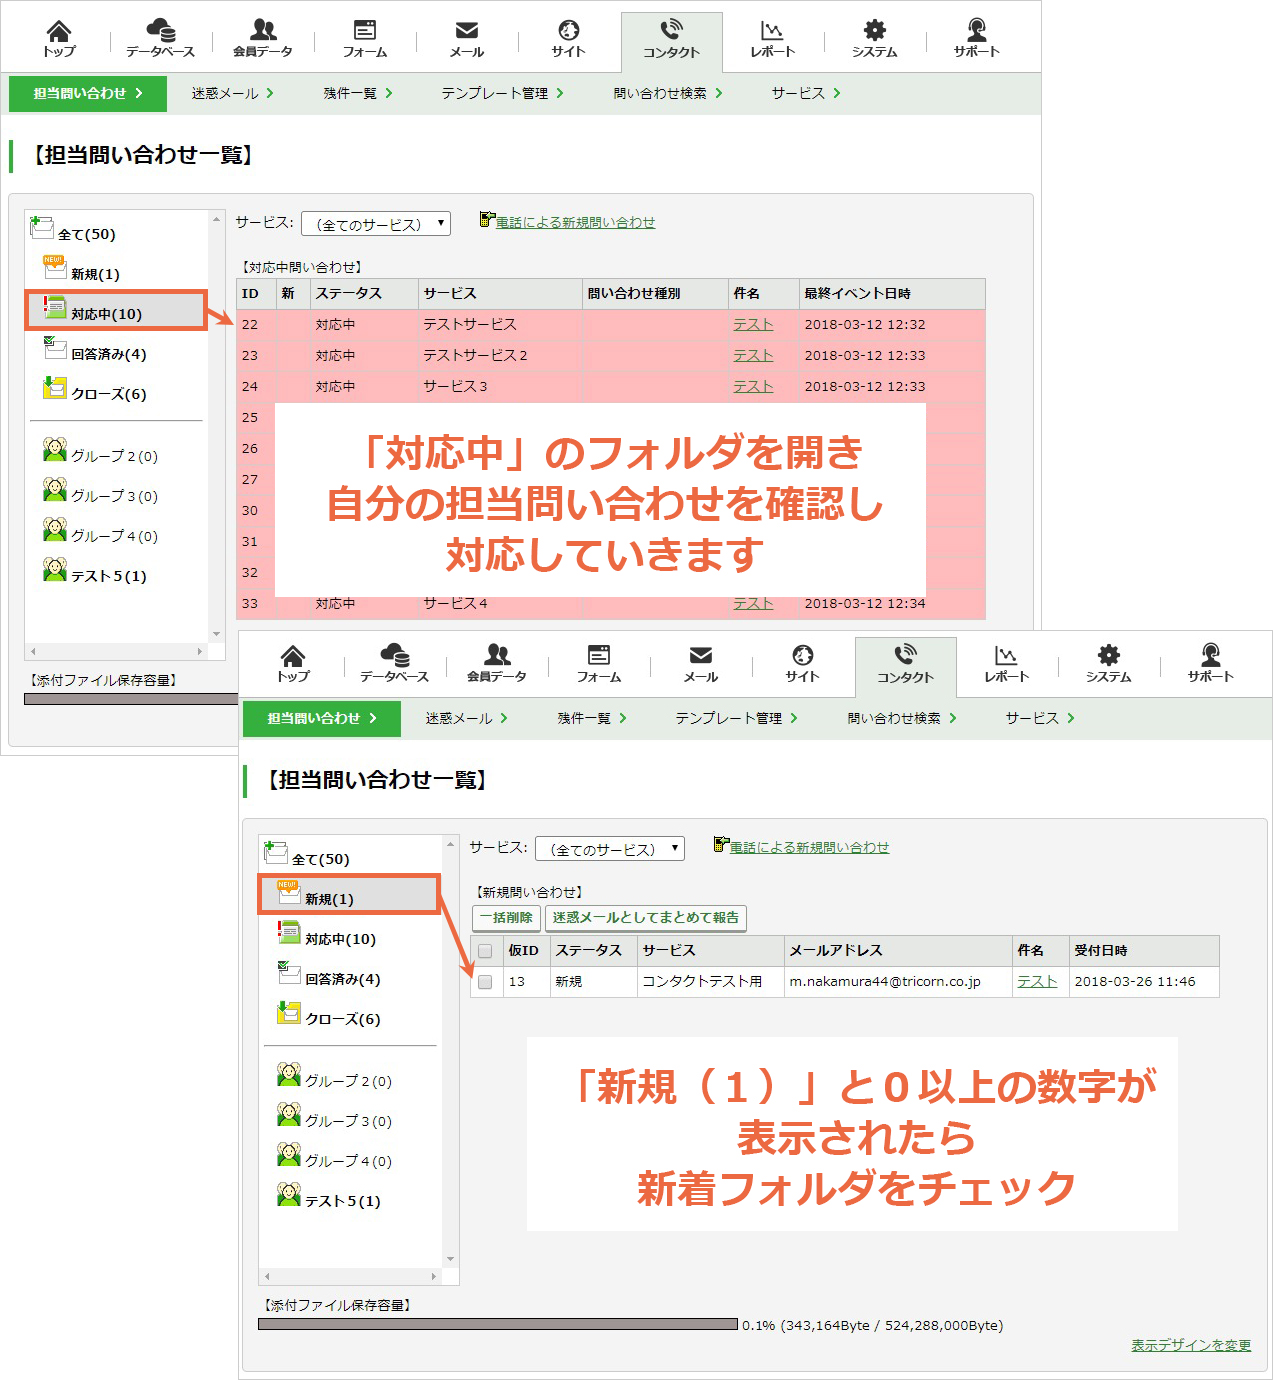Click the 添付ファイル保存容量 progress bar
This screenshot has height=1380, width=1273.
click(498, 1324)
